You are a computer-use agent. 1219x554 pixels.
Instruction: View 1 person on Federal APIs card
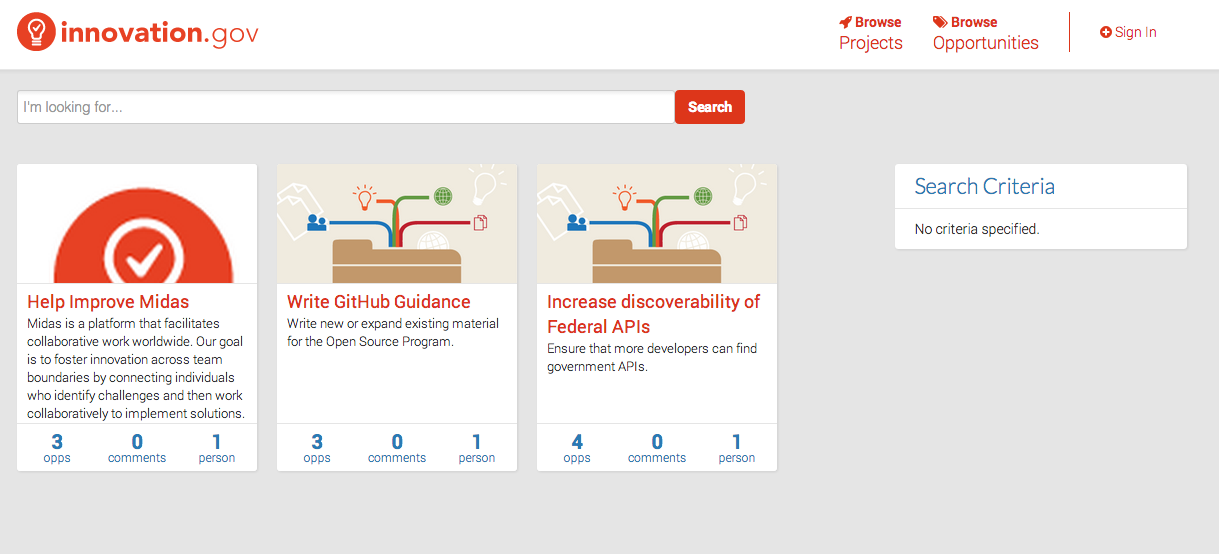(737, 447)
